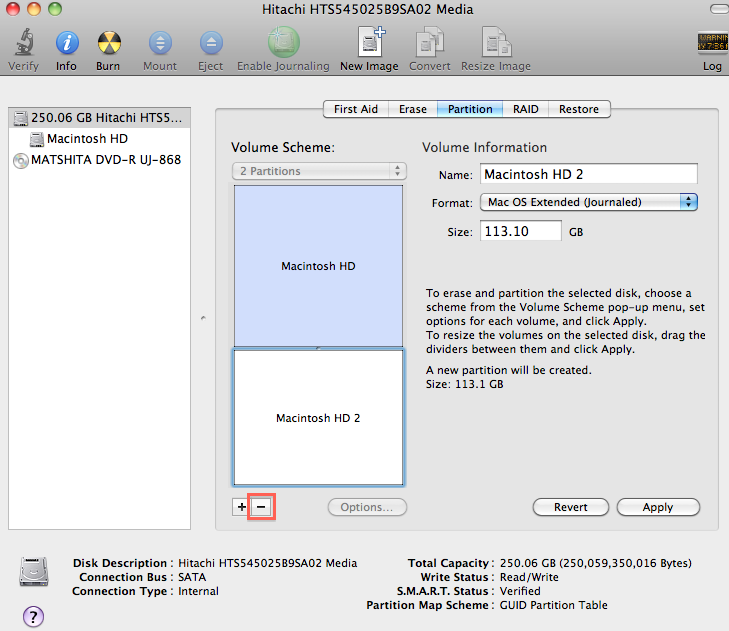
Task: Click the Eject toolbar icon
Action: tap(211, 43)
